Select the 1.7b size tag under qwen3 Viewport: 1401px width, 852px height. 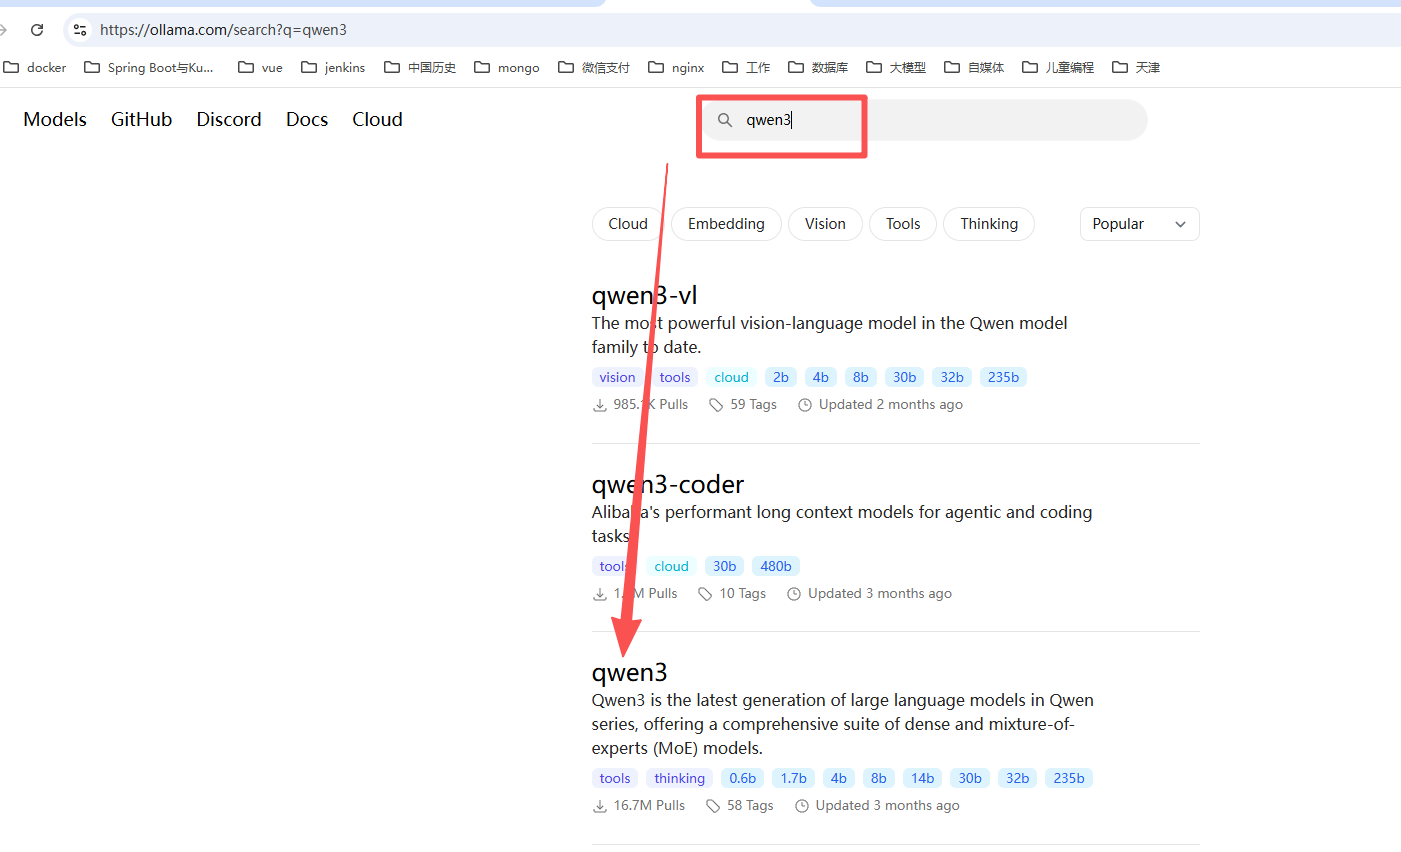click(794, 778)
